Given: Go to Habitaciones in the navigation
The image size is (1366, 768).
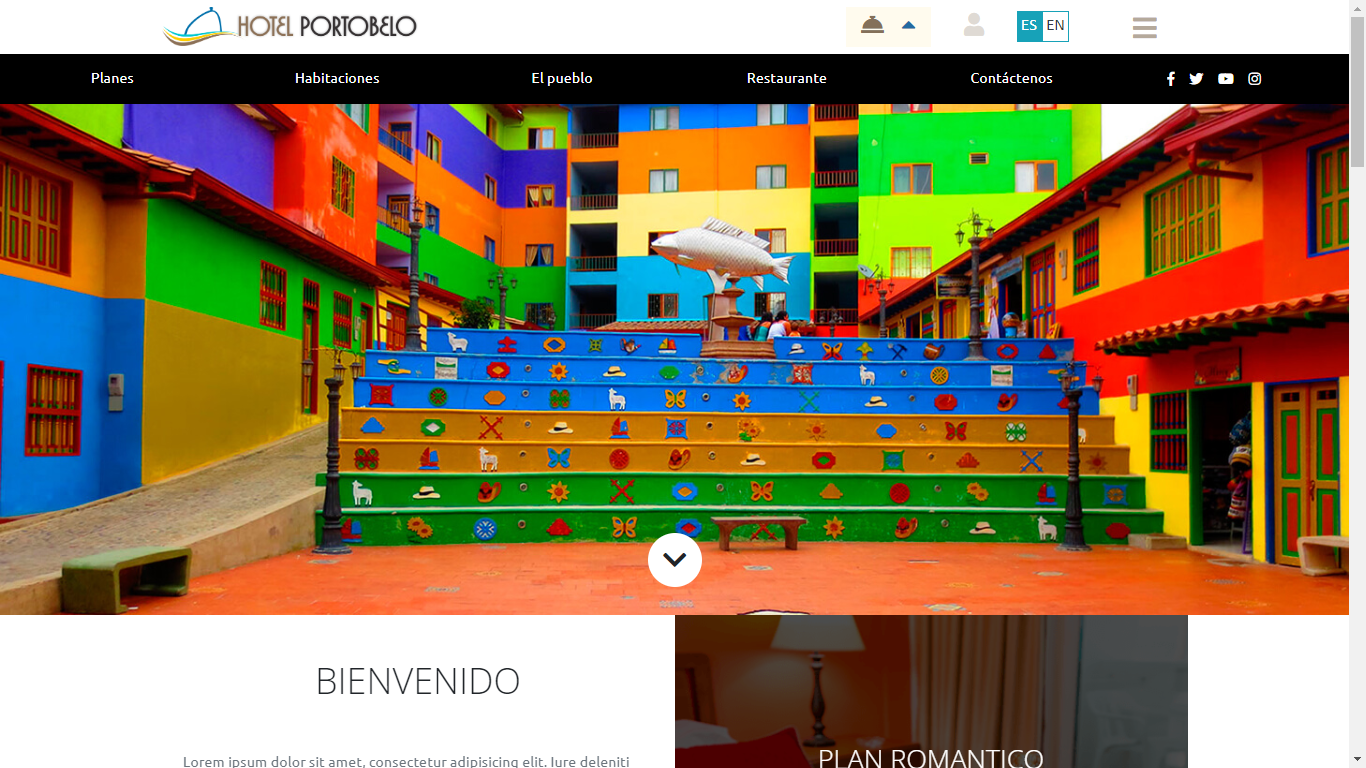Looking at the screenshot, I should 337,78.
